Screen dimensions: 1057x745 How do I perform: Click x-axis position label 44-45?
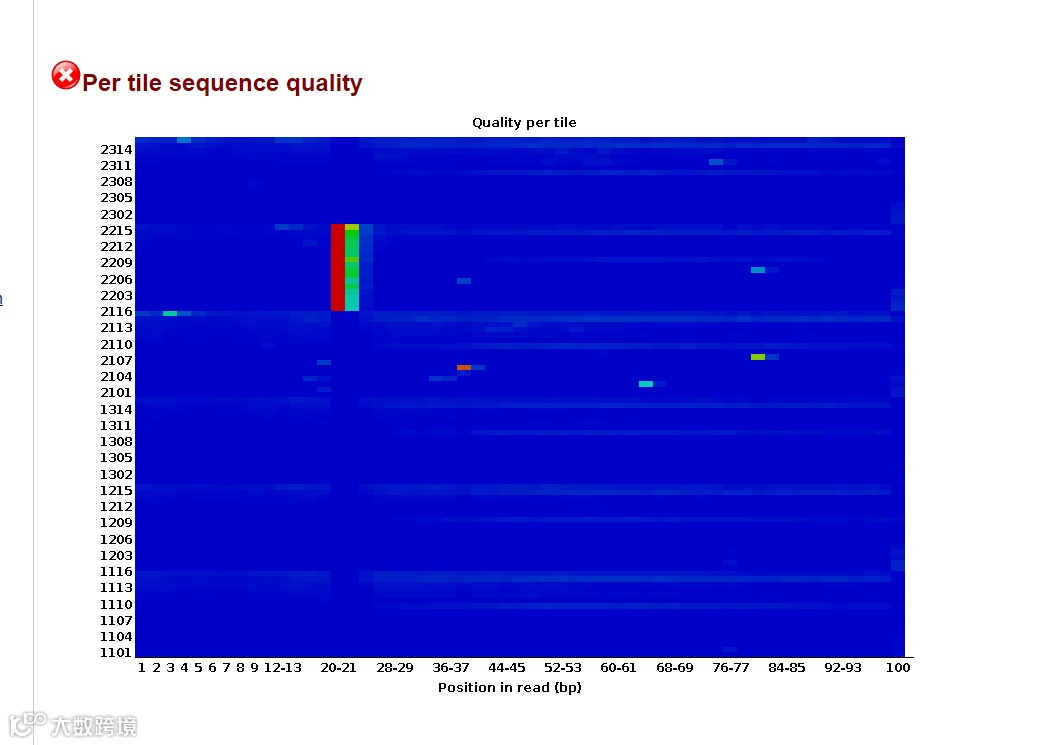tap(507, 668)
